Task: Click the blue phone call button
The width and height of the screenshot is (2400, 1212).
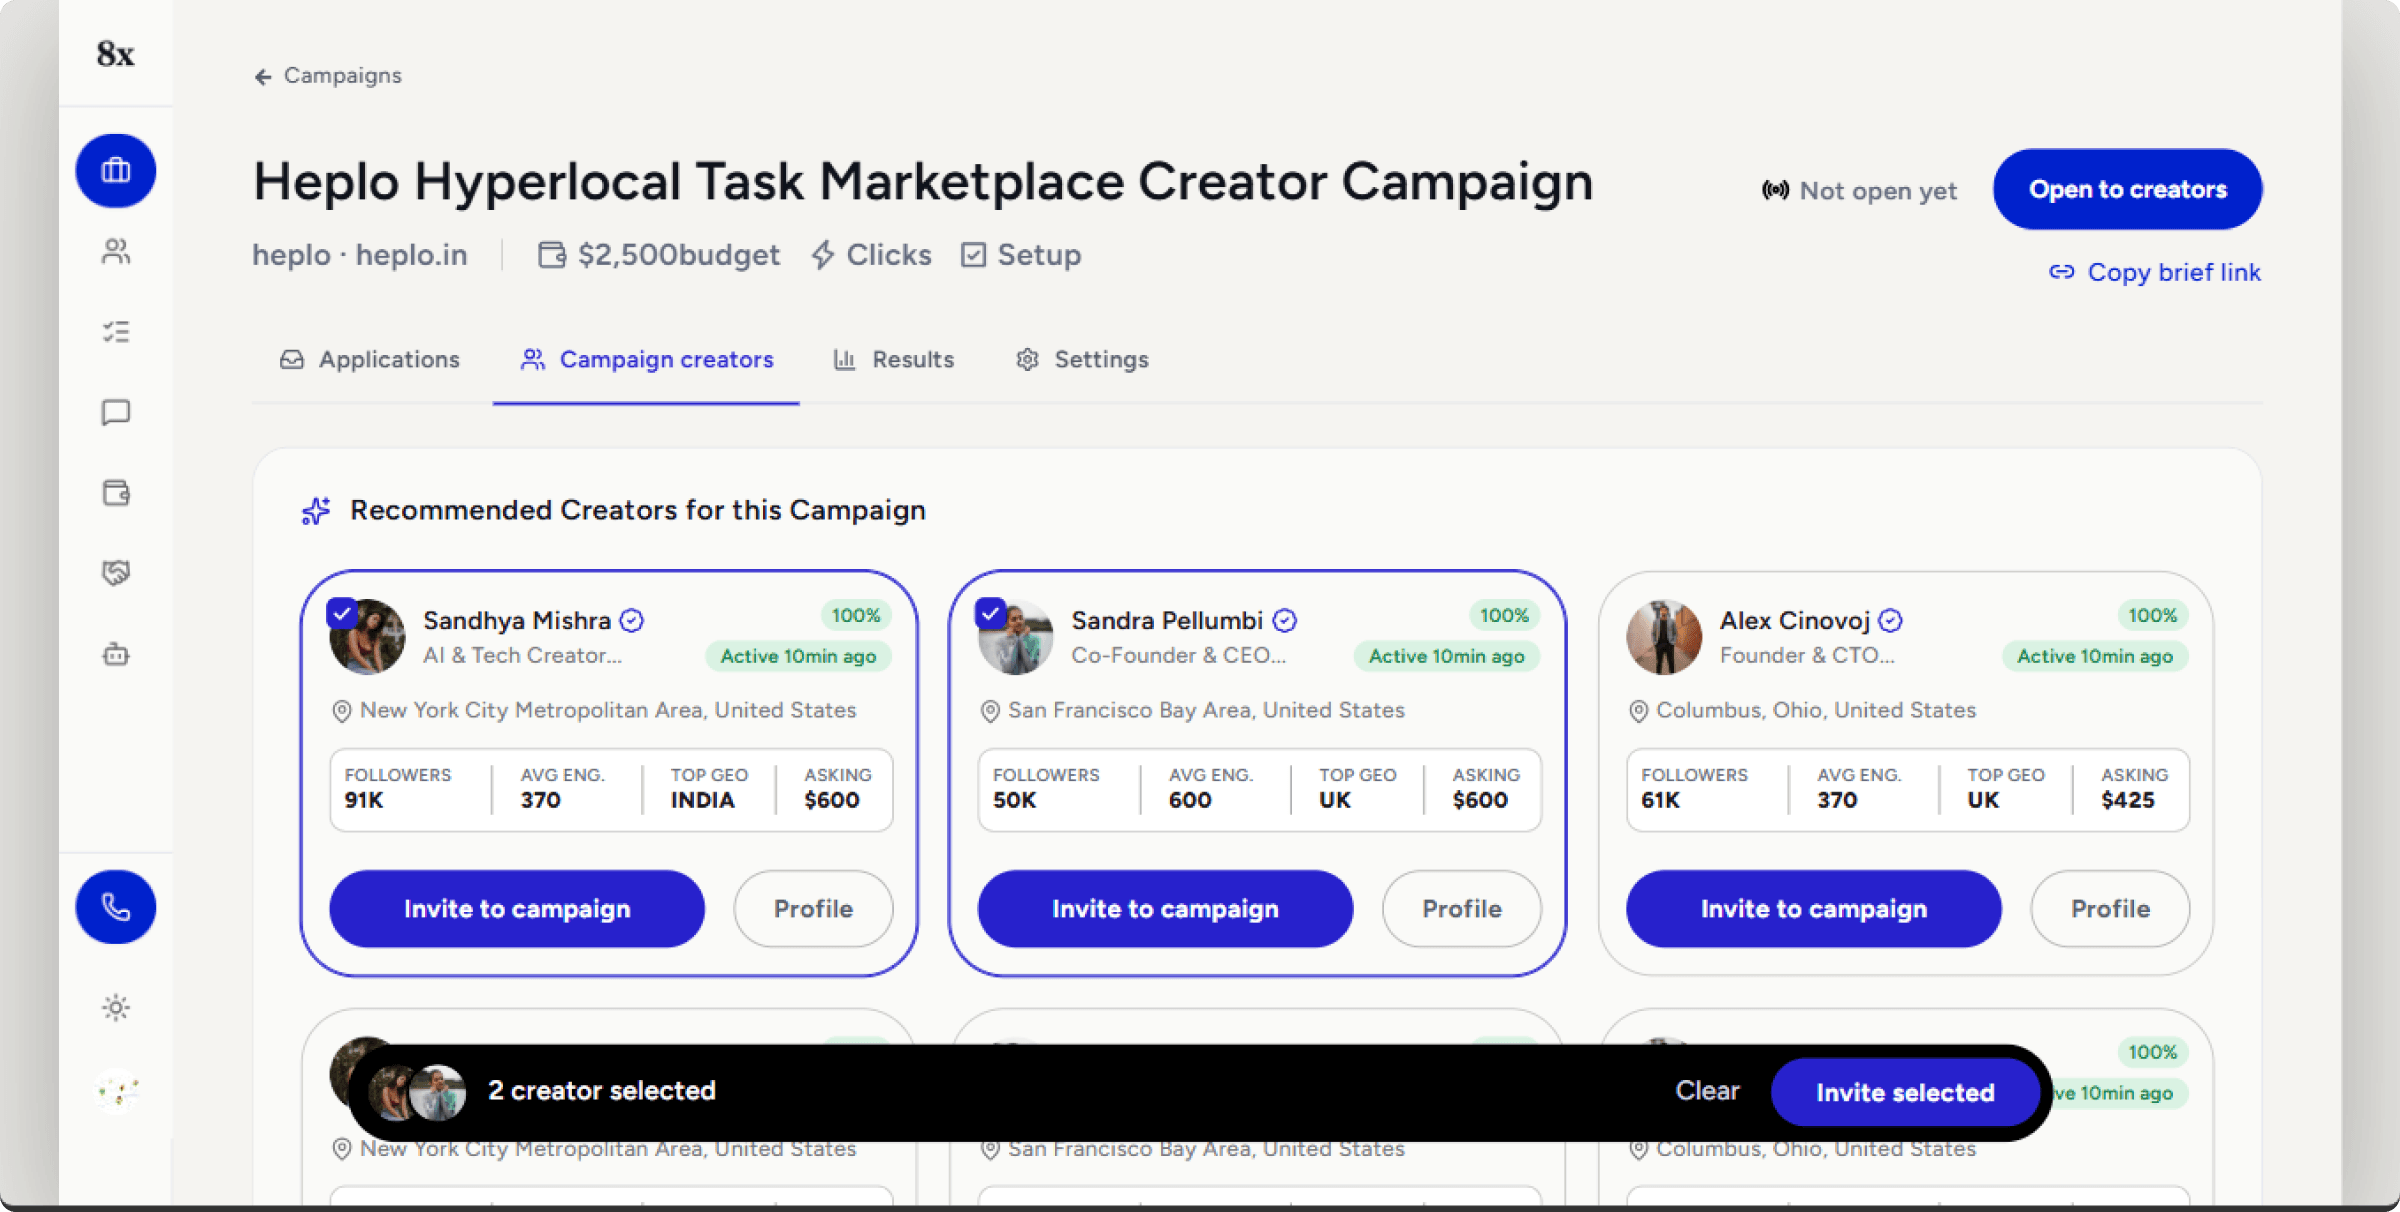Action: click(116, 907)
